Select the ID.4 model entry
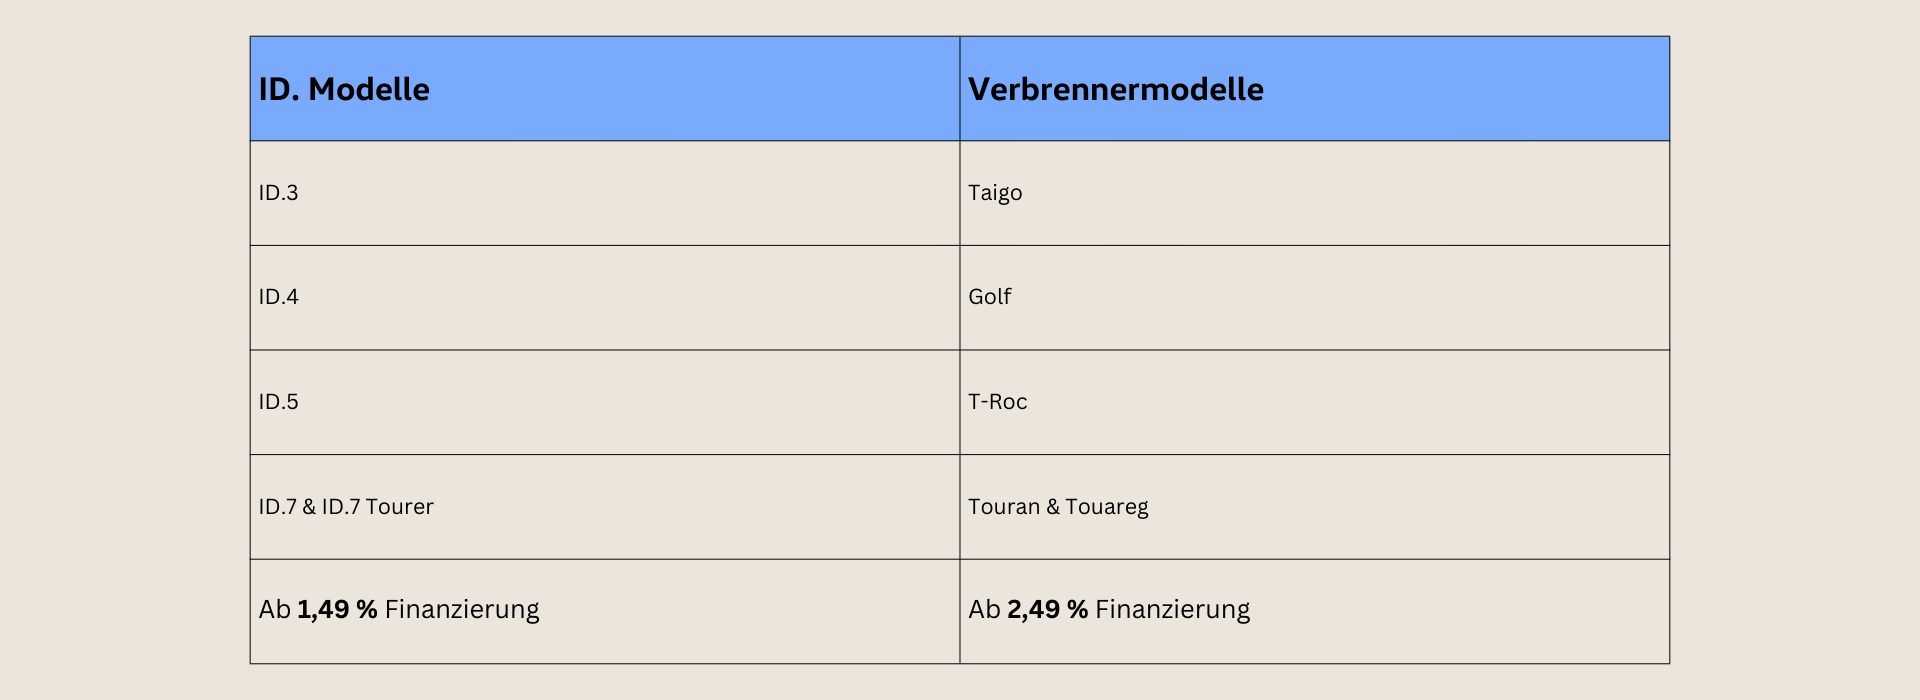 [x=278, y=297]
